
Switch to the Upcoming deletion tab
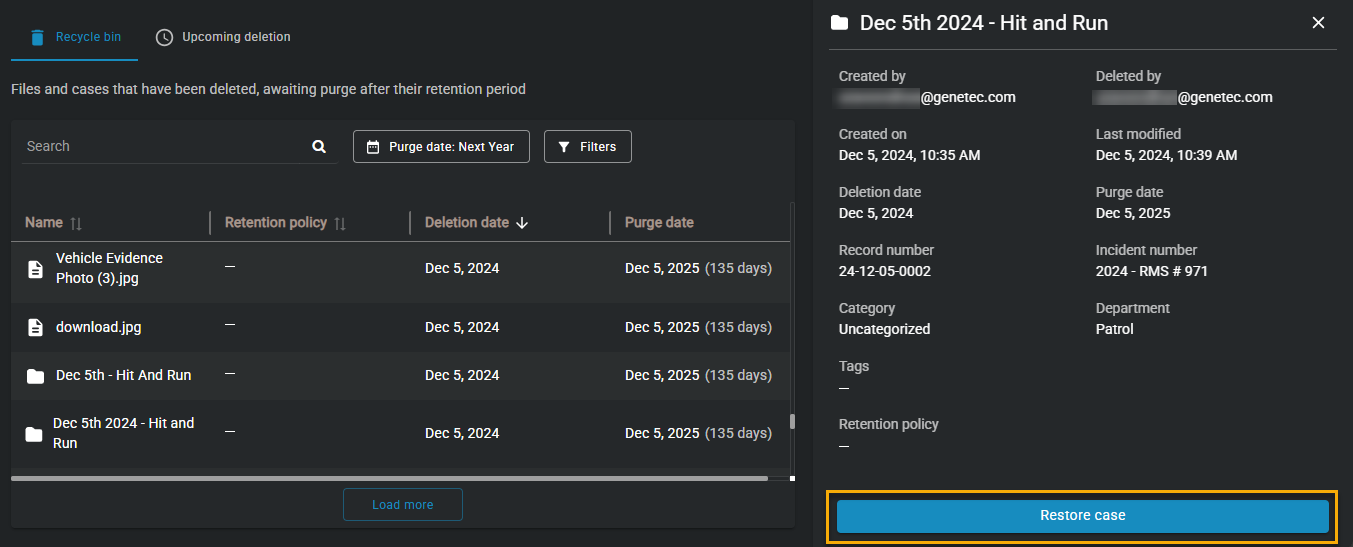pos(235,37)
